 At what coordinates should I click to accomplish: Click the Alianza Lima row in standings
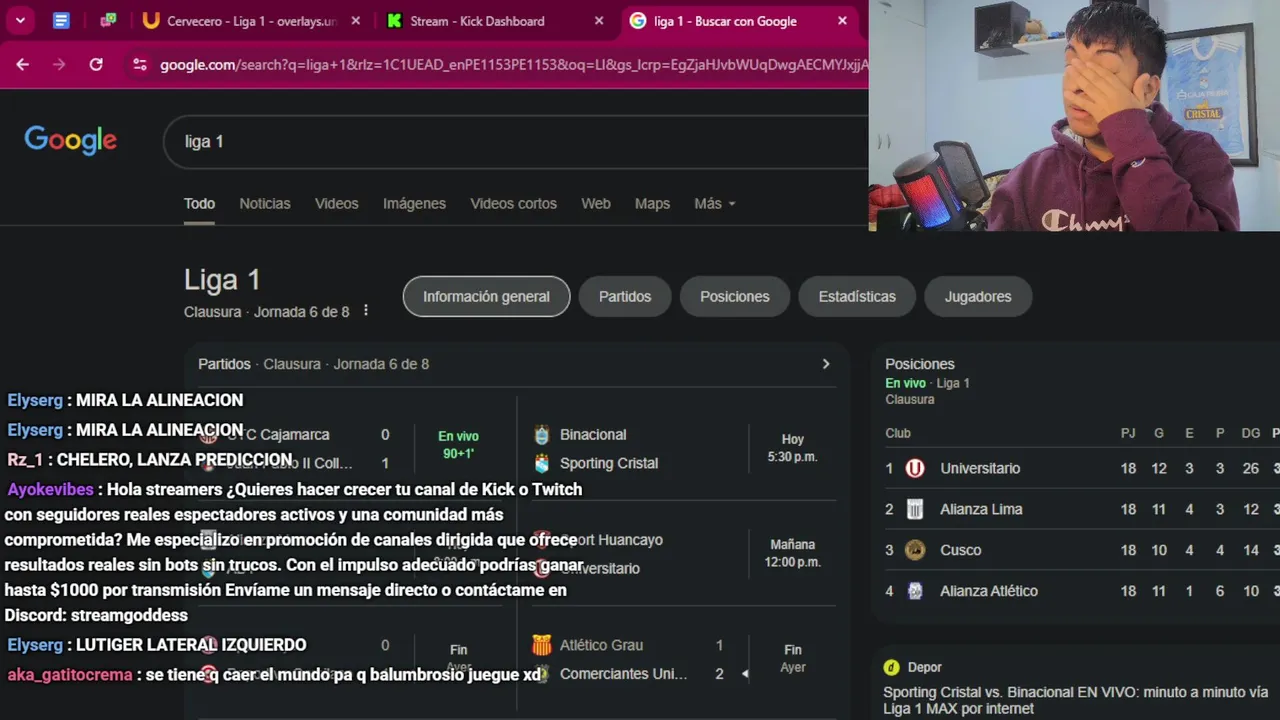1080,509
